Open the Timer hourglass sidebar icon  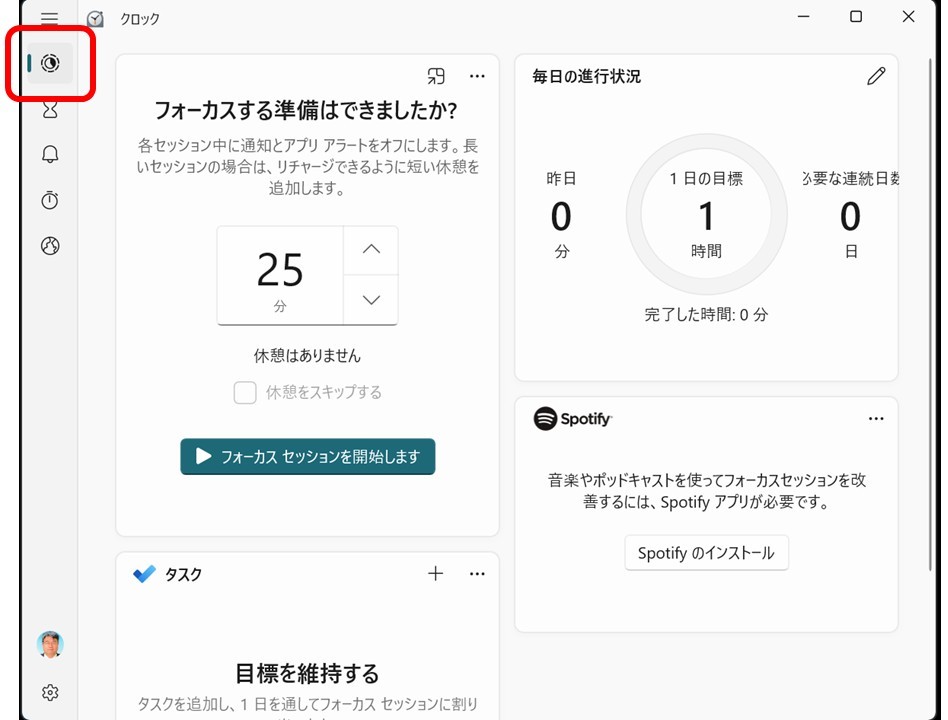50,109
